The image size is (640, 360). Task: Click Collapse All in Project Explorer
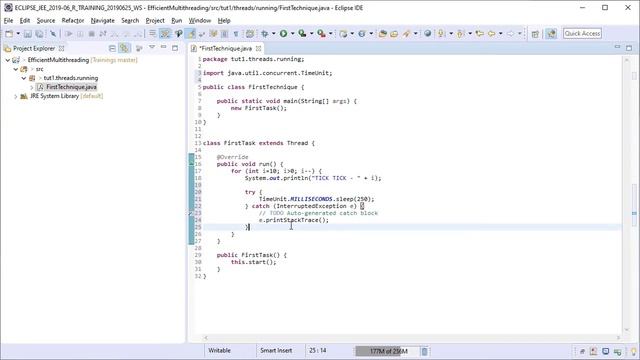click(112, 48)
